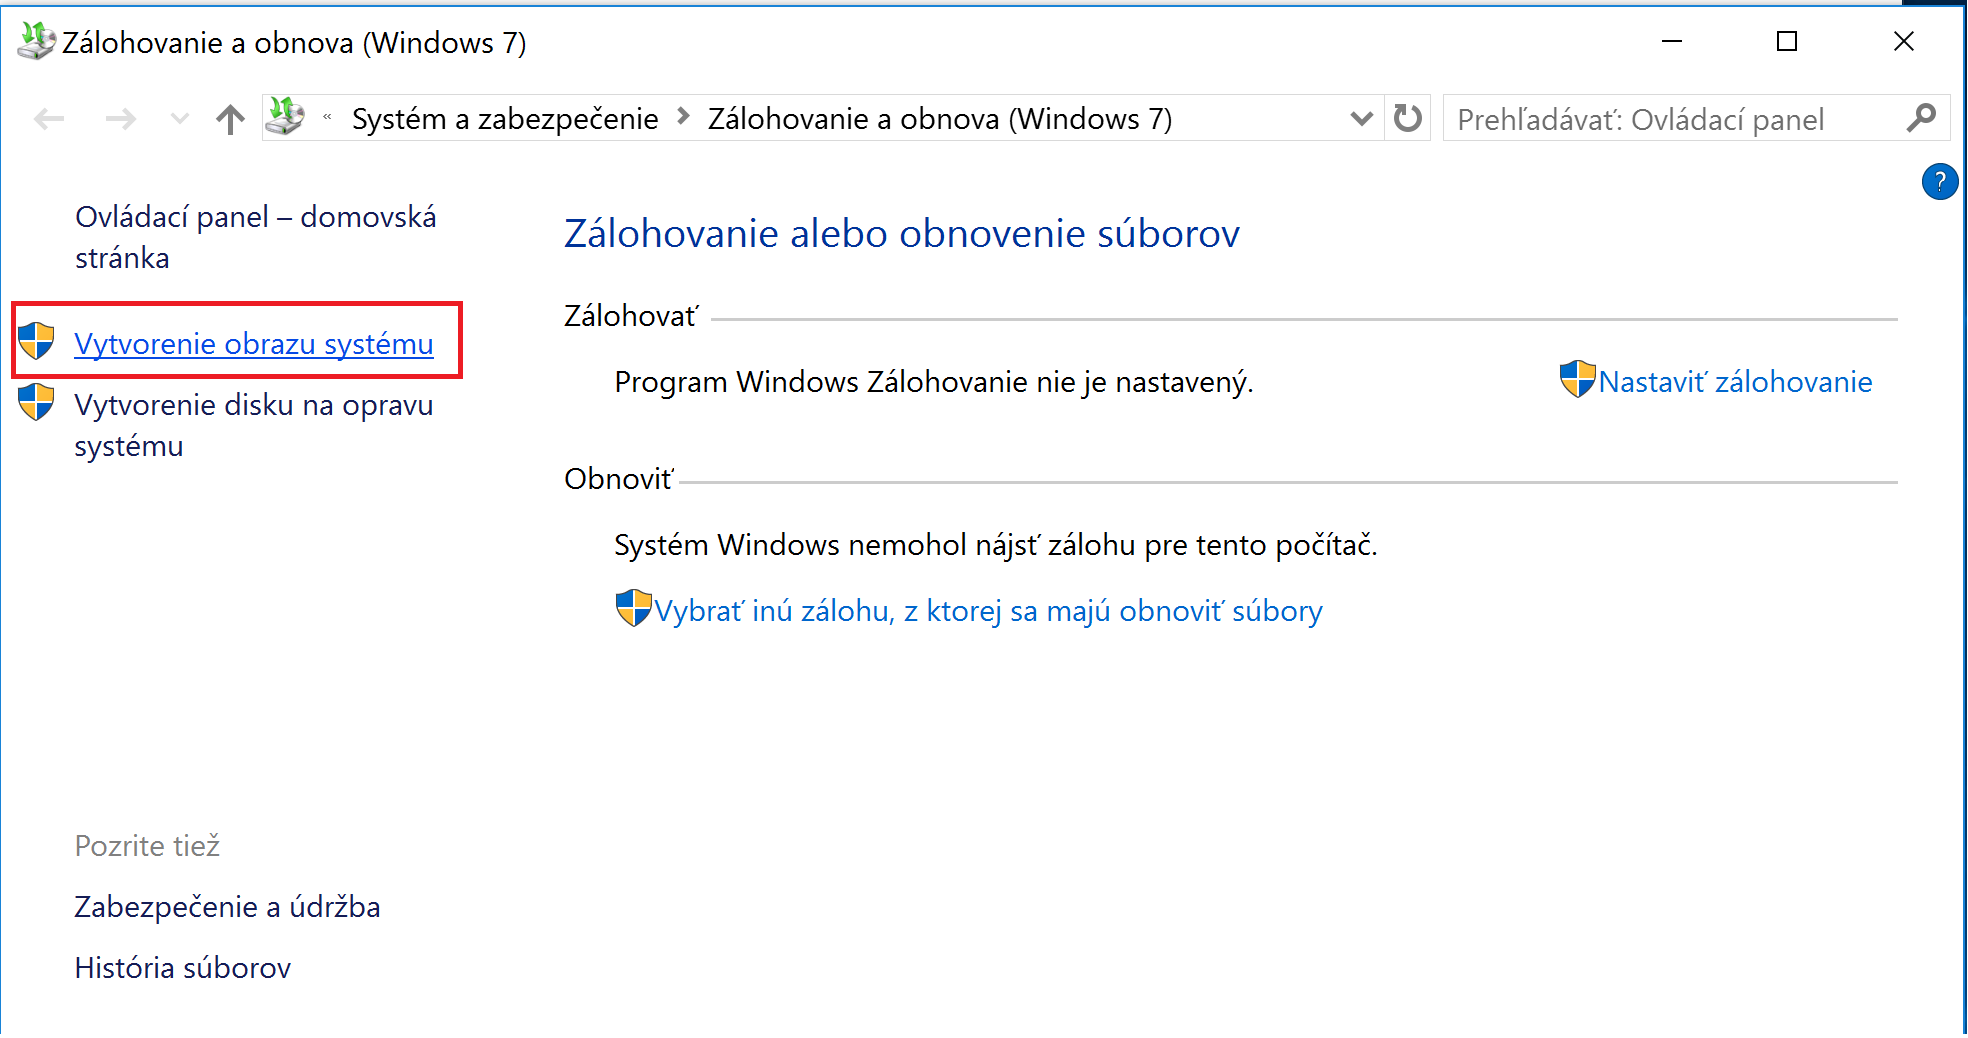Viewport: 1968px width, 1038px height.
Task: Click the 'Obnoviť' section label
Action: [x=620, y=479]
